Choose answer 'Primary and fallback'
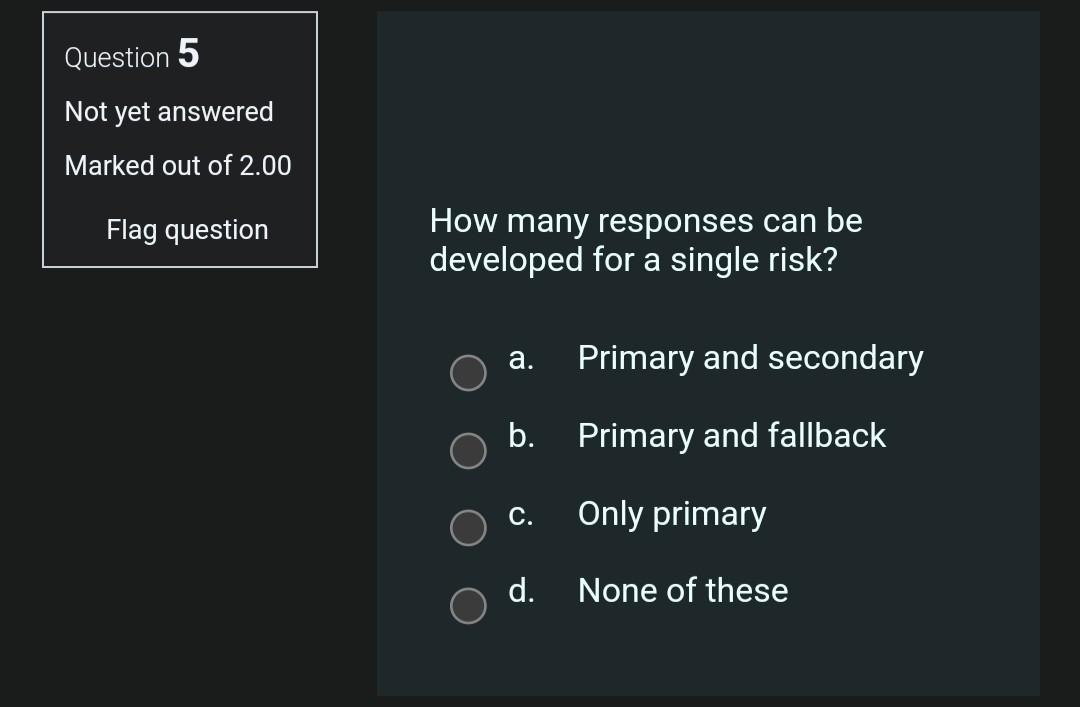Screen dimensions: 1080x707 732,436
